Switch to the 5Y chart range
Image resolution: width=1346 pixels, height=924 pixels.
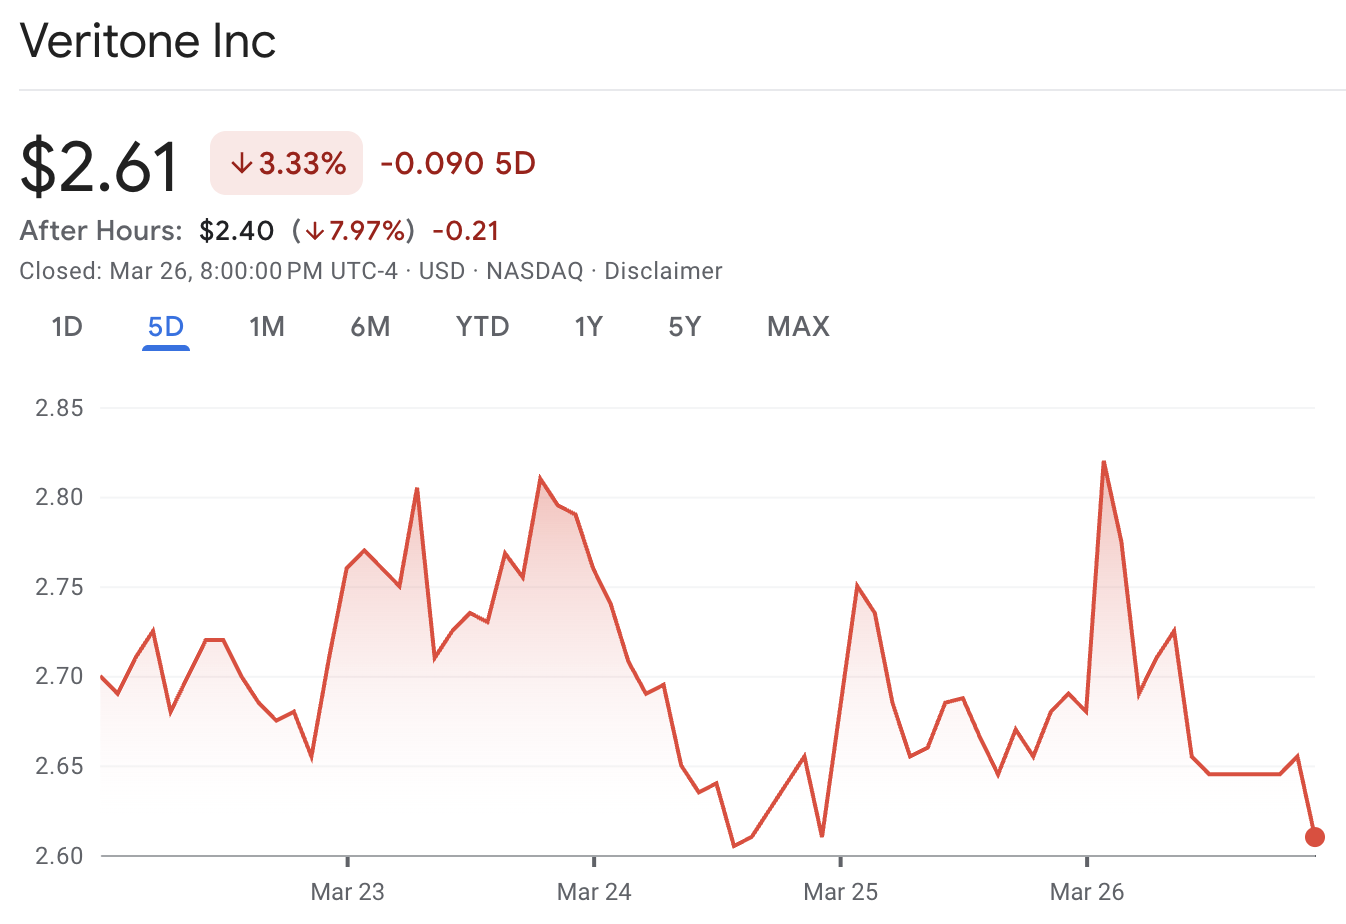[684, 326]
